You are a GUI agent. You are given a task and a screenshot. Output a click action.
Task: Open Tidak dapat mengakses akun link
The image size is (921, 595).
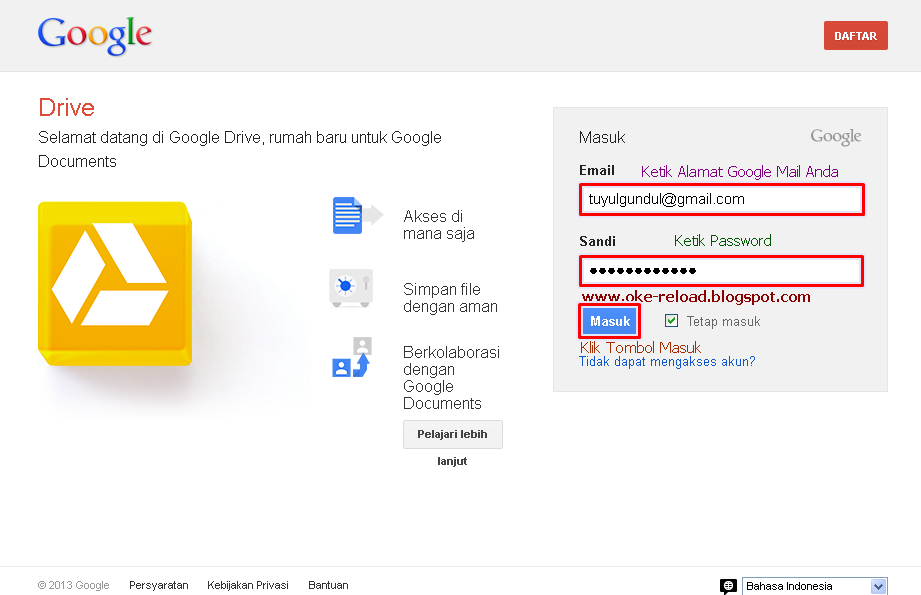667,362
